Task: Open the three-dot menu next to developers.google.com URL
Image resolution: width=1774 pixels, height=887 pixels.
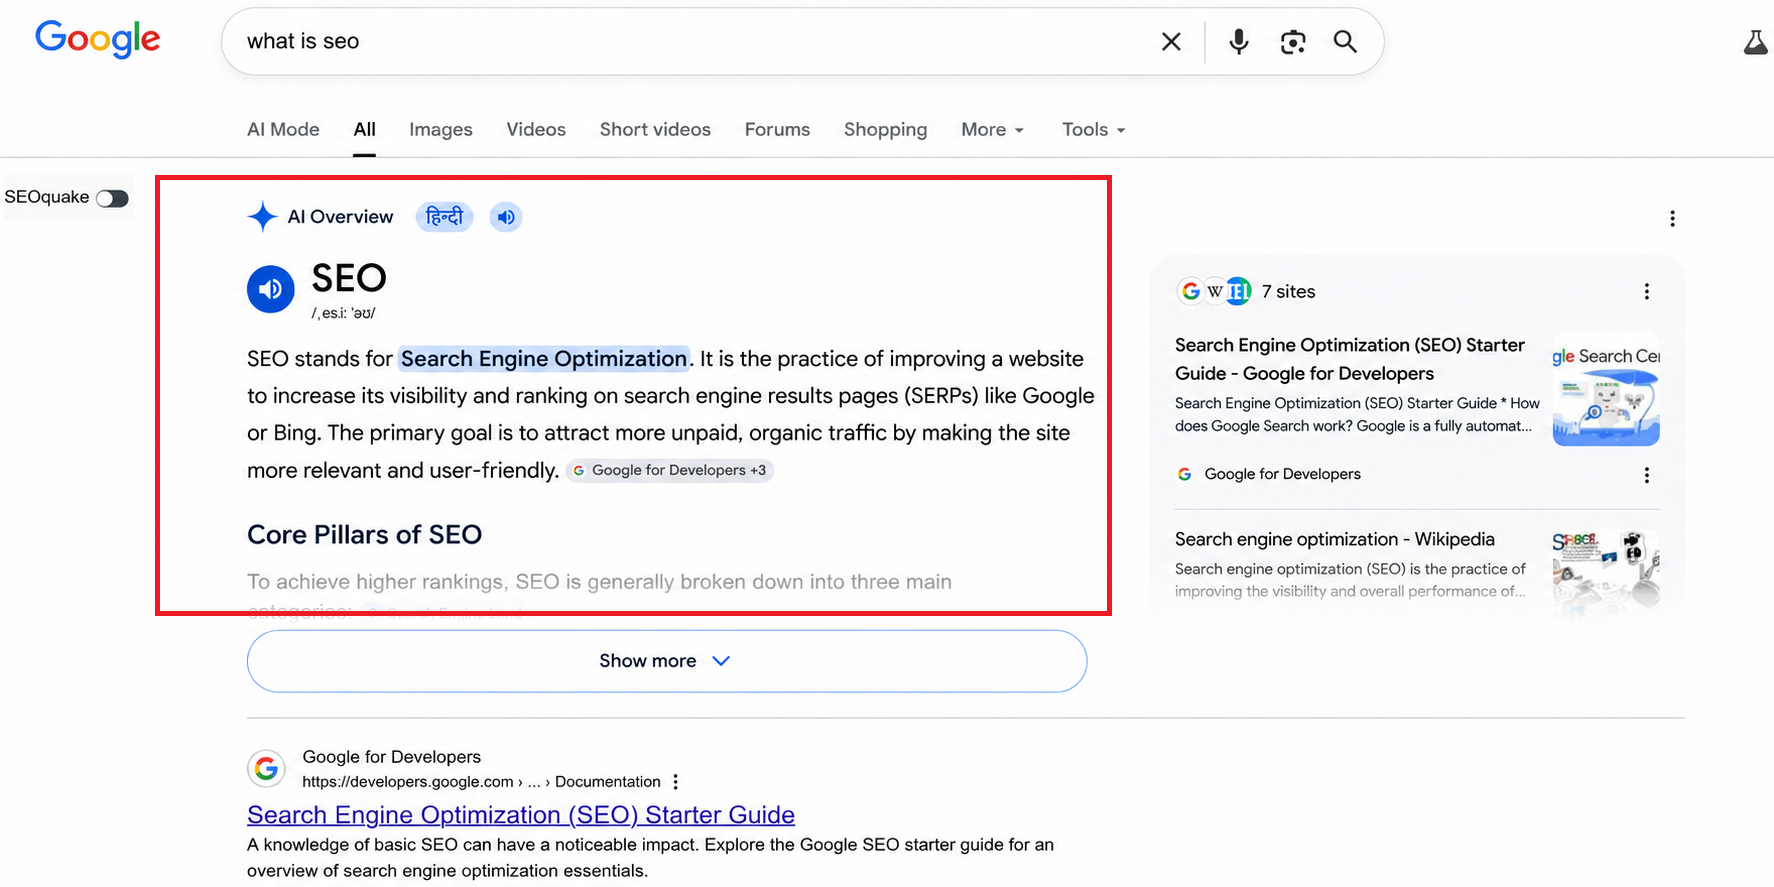Action: 676,781
